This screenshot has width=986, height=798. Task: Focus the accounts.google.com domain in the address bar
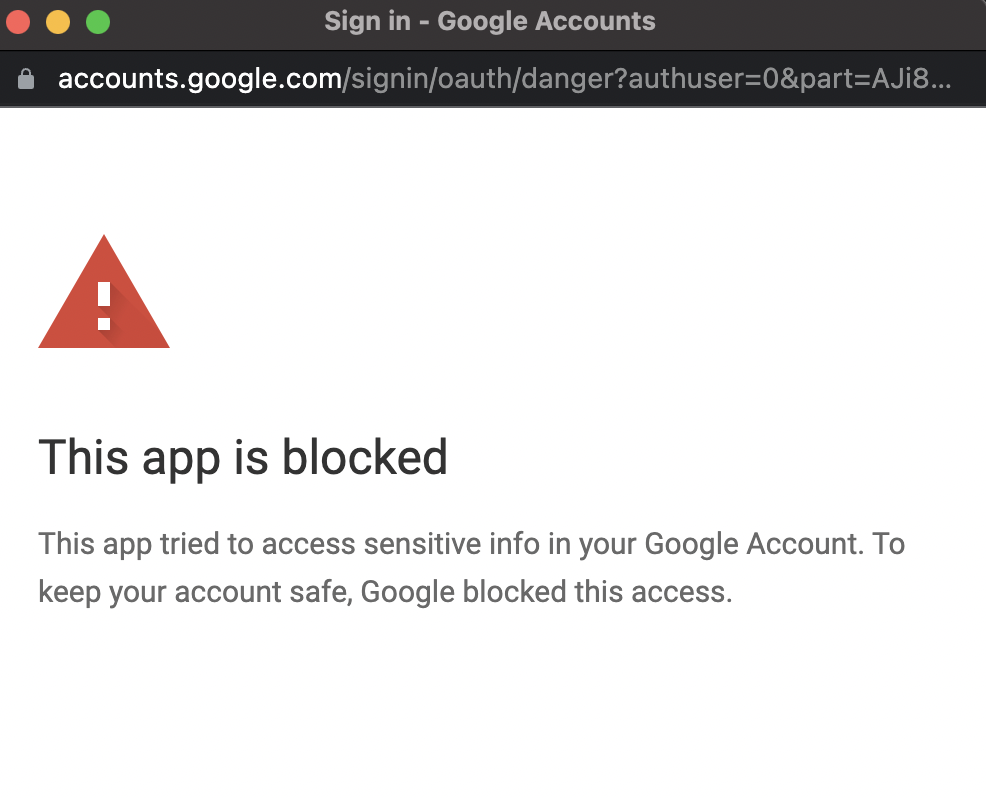pos(200,79)
